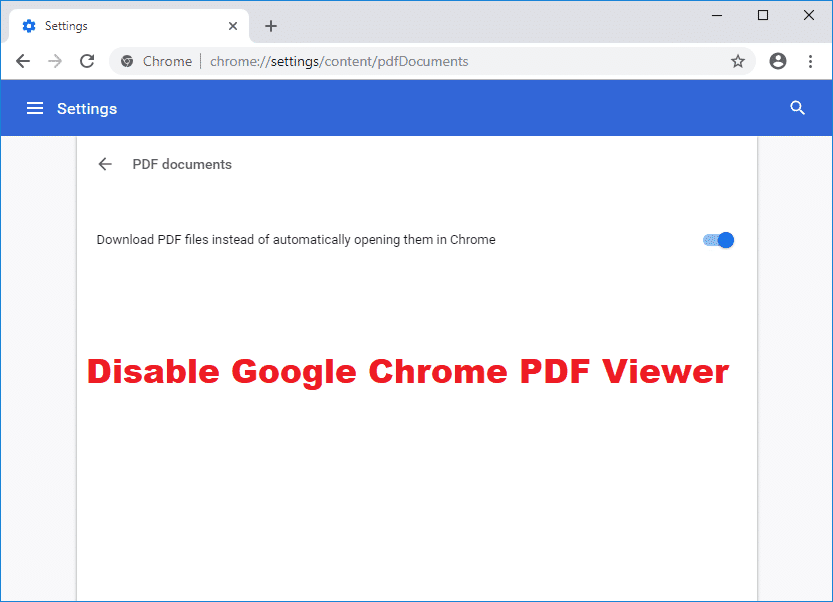Click the profile avatar in toolbar
The height and width of the screenshot is (602, 833).
tap(778, 61)
